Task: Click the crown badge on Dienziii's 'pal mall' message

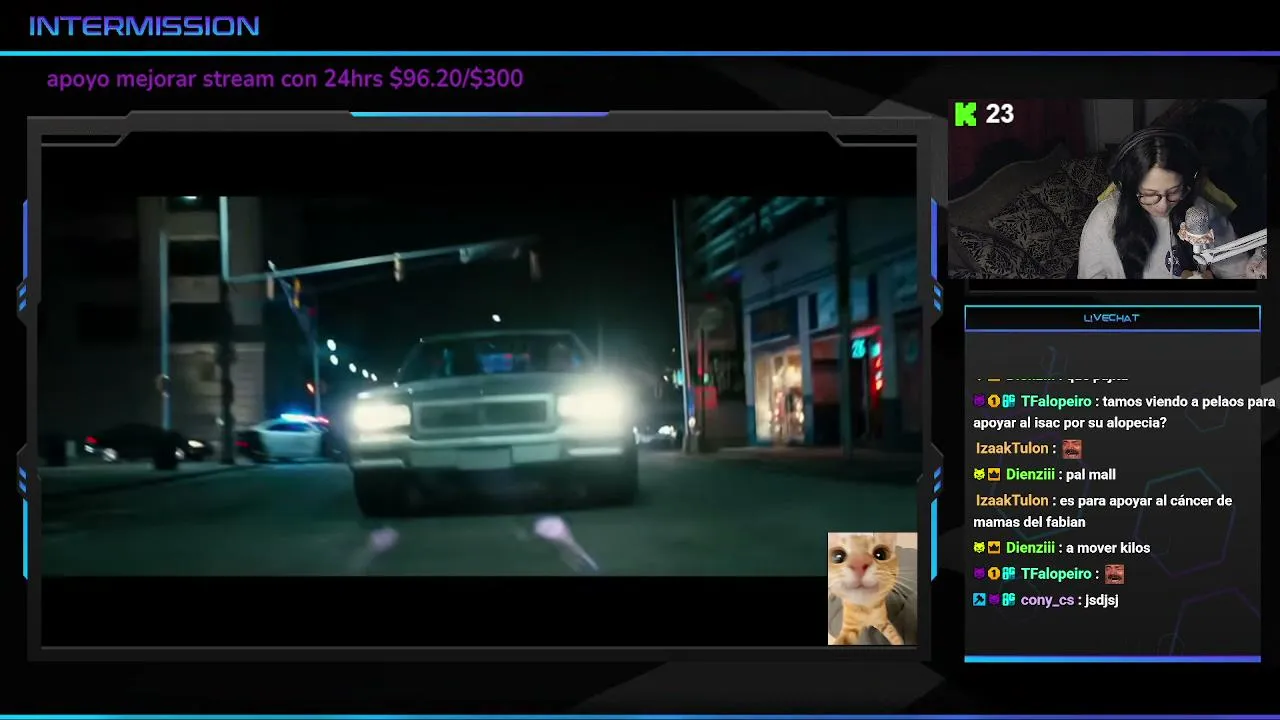Action: point(994,475)
